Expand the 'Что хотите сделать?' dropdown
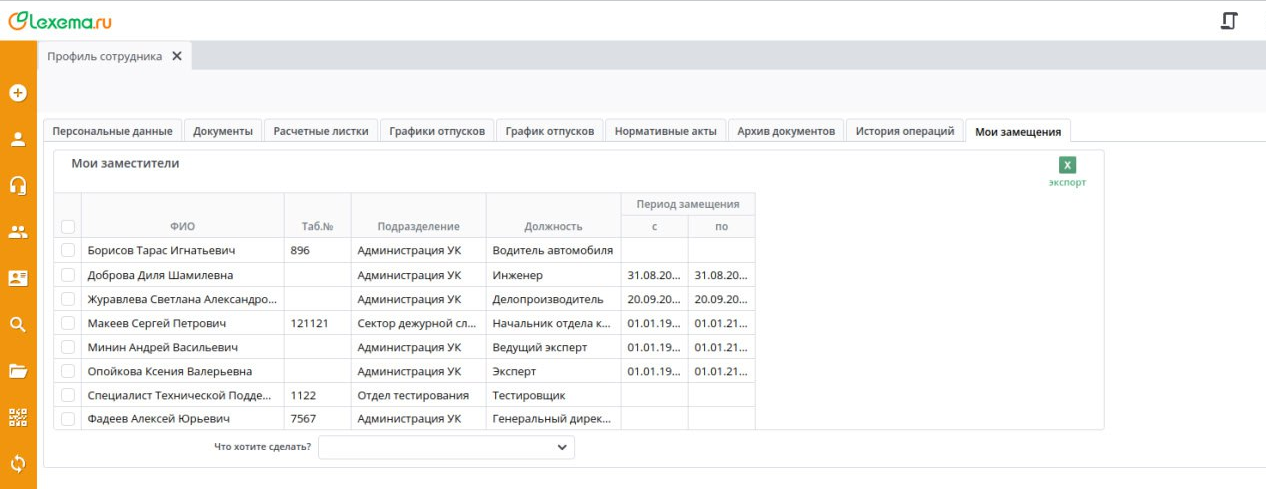Image resolution: width=1266 pixels, height=489 pixels. (x=446, y=448)
